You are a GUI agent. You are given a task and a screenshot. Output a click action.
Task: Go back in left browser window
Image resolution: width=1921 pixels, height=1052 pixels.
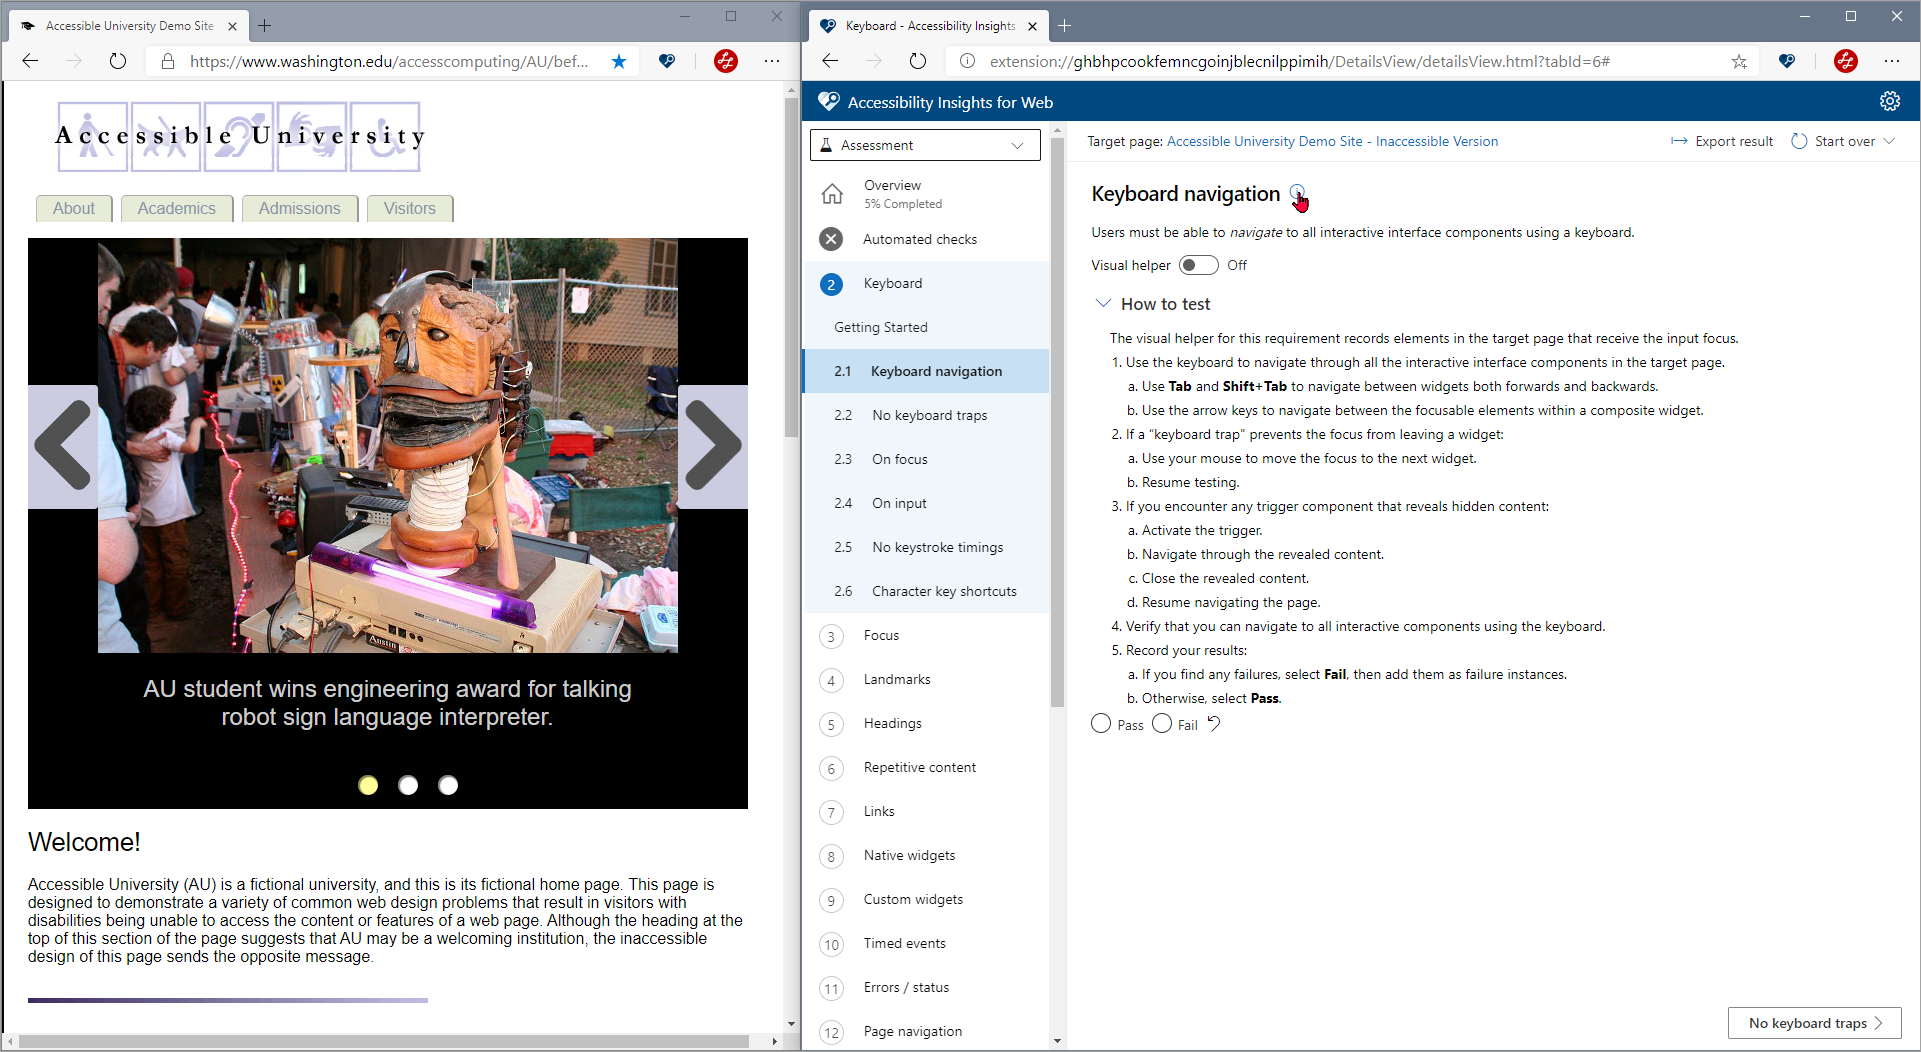click(x=30, y=61)
